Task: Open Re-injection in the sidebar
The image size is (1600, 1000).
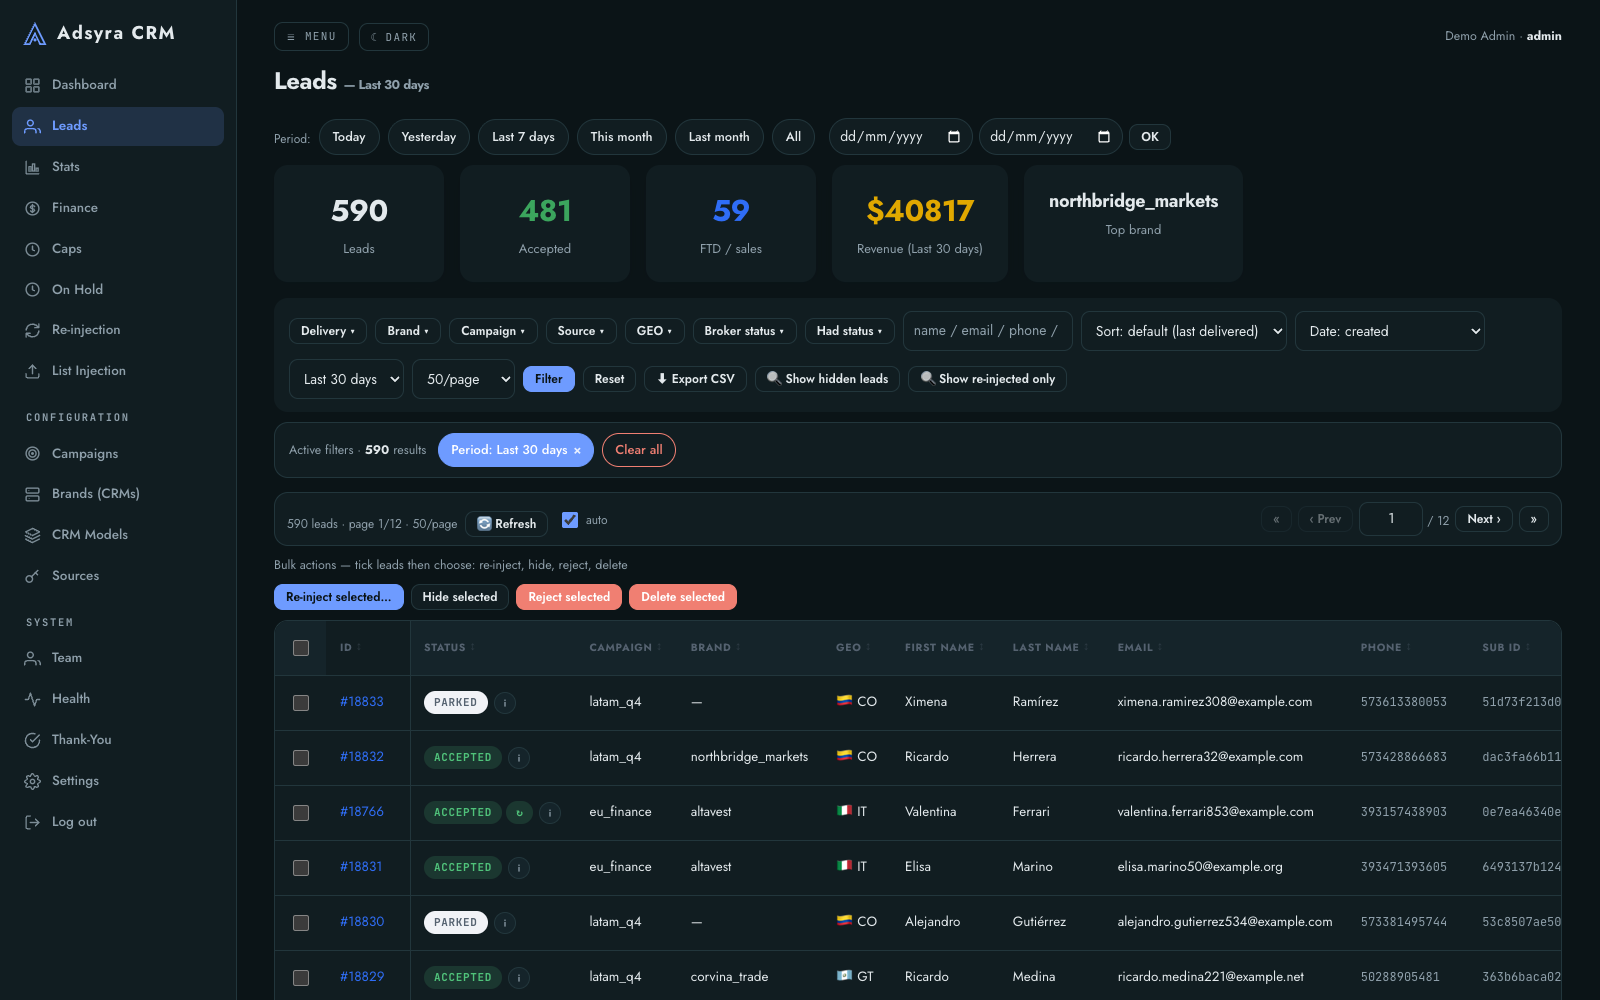Action: (118, 330)
